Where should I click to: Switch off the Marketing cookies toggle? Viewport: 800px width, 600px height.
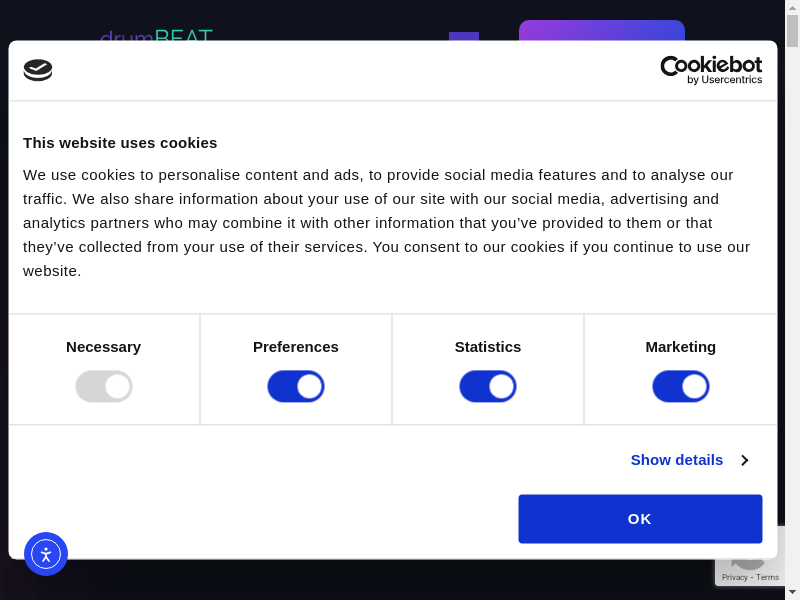coord(681,386)
